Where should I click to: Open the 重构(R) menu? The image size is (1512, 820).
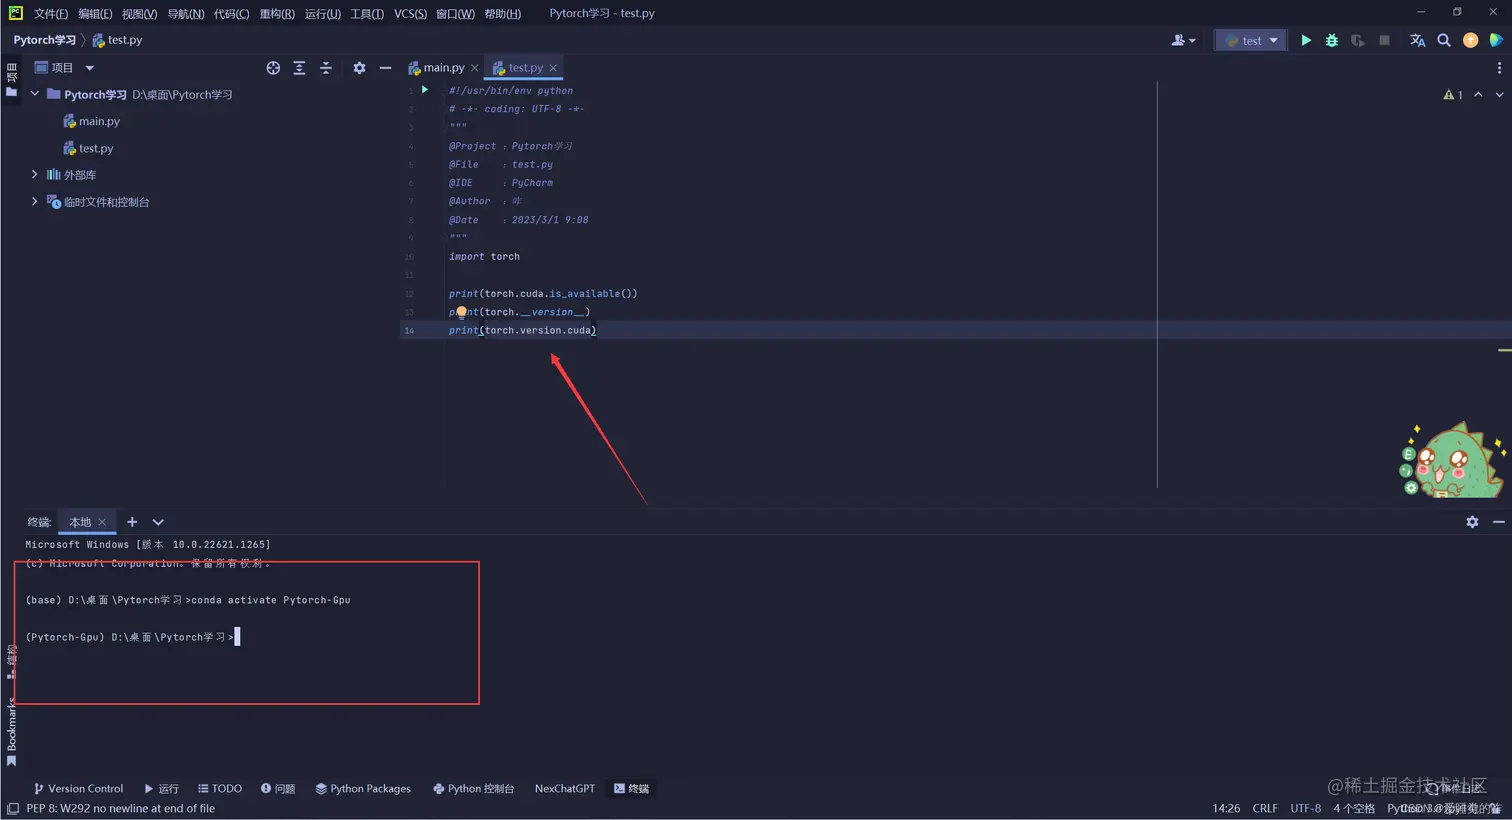click(277, 14)
